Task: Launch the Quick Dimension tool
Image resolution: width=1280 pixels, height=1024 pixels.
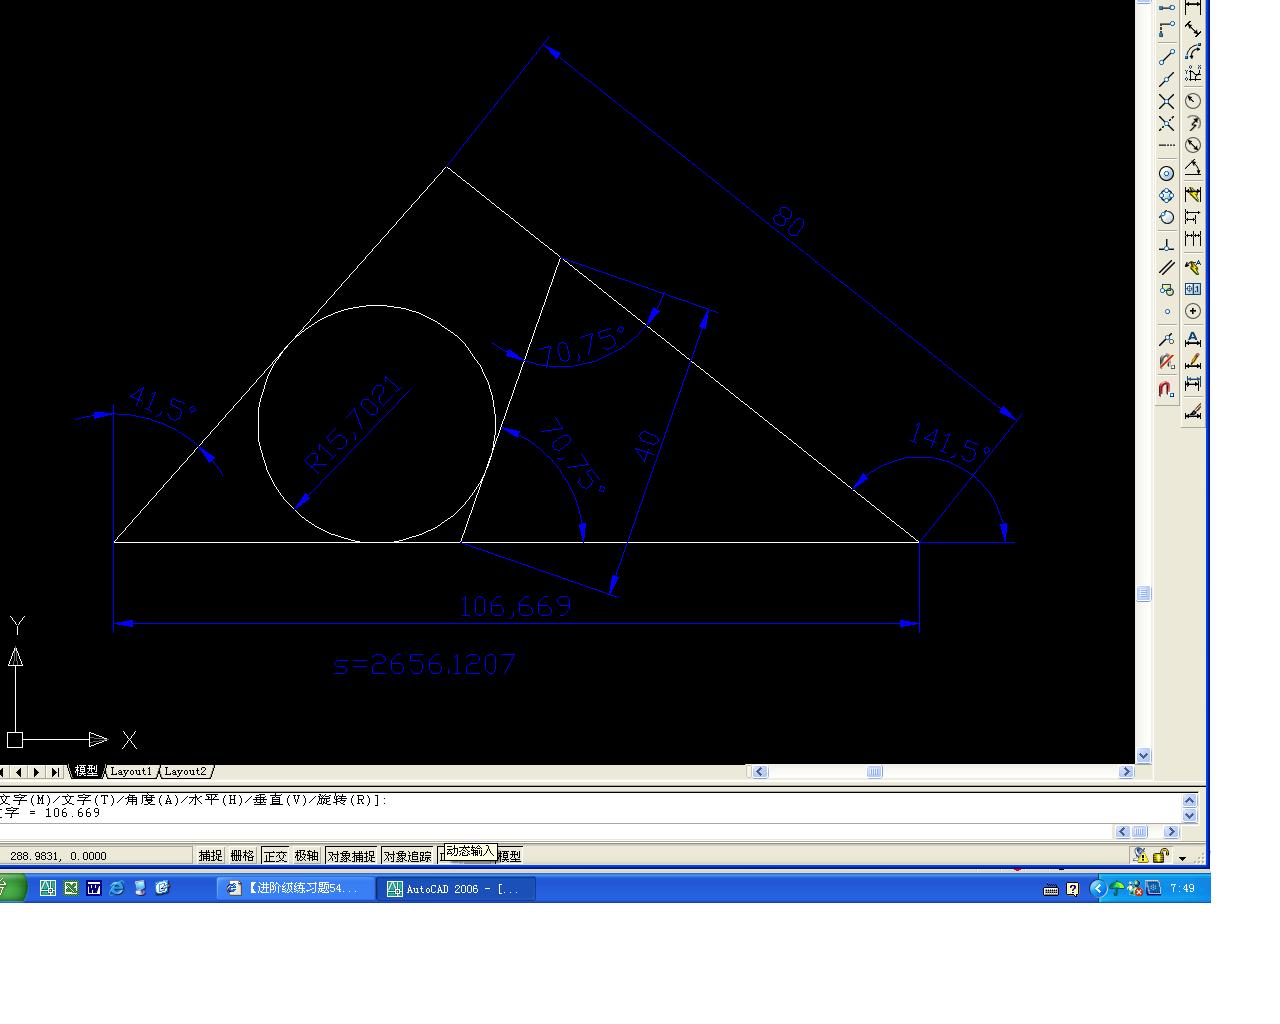Action: tap(1193, 194)
